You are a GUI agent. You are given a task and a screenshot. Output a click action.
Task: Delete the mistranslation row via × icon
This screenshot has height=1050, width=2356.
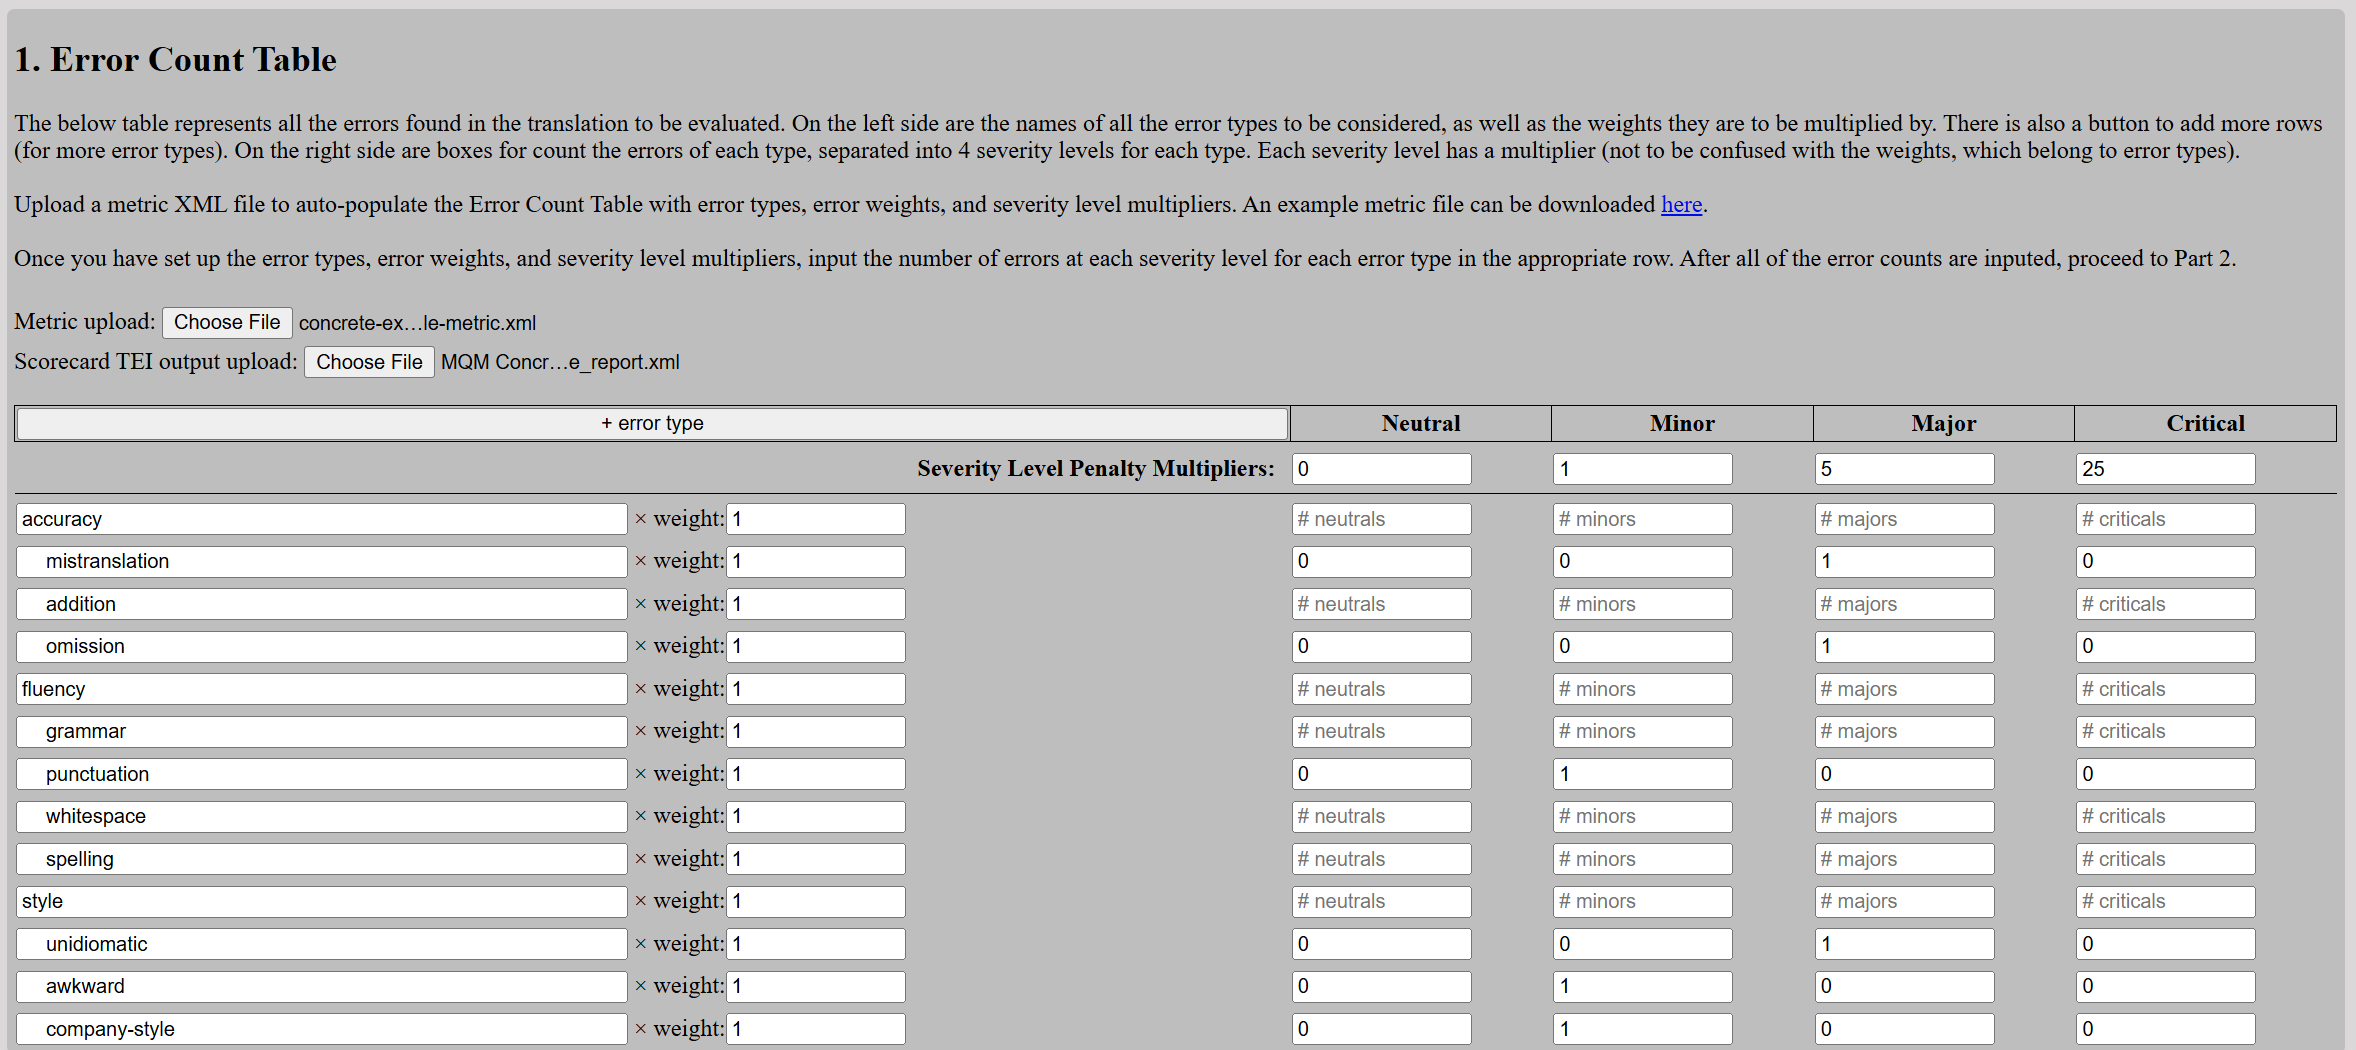(641, 561)
